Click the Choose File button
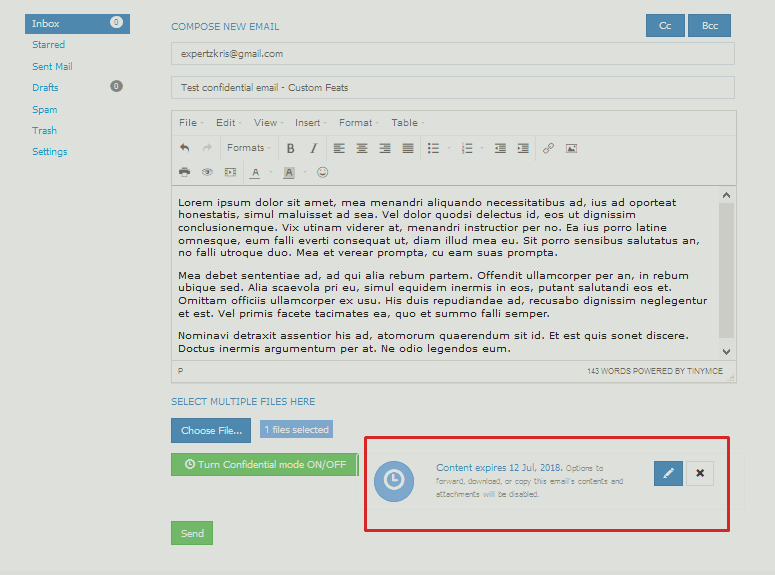 211,431
